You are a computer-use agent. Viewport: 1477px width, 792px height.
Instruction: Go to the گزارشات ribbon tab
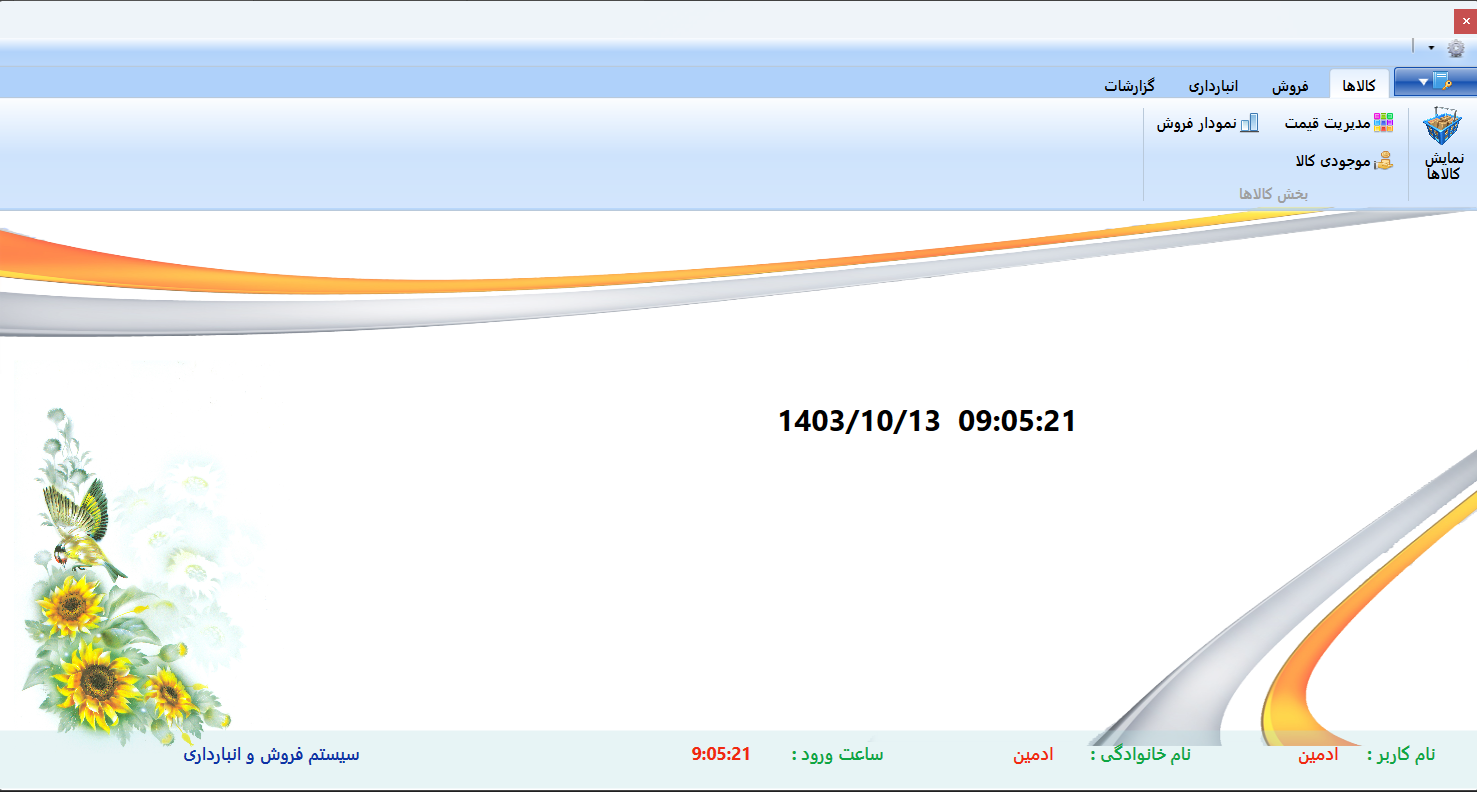point(1130,86)
